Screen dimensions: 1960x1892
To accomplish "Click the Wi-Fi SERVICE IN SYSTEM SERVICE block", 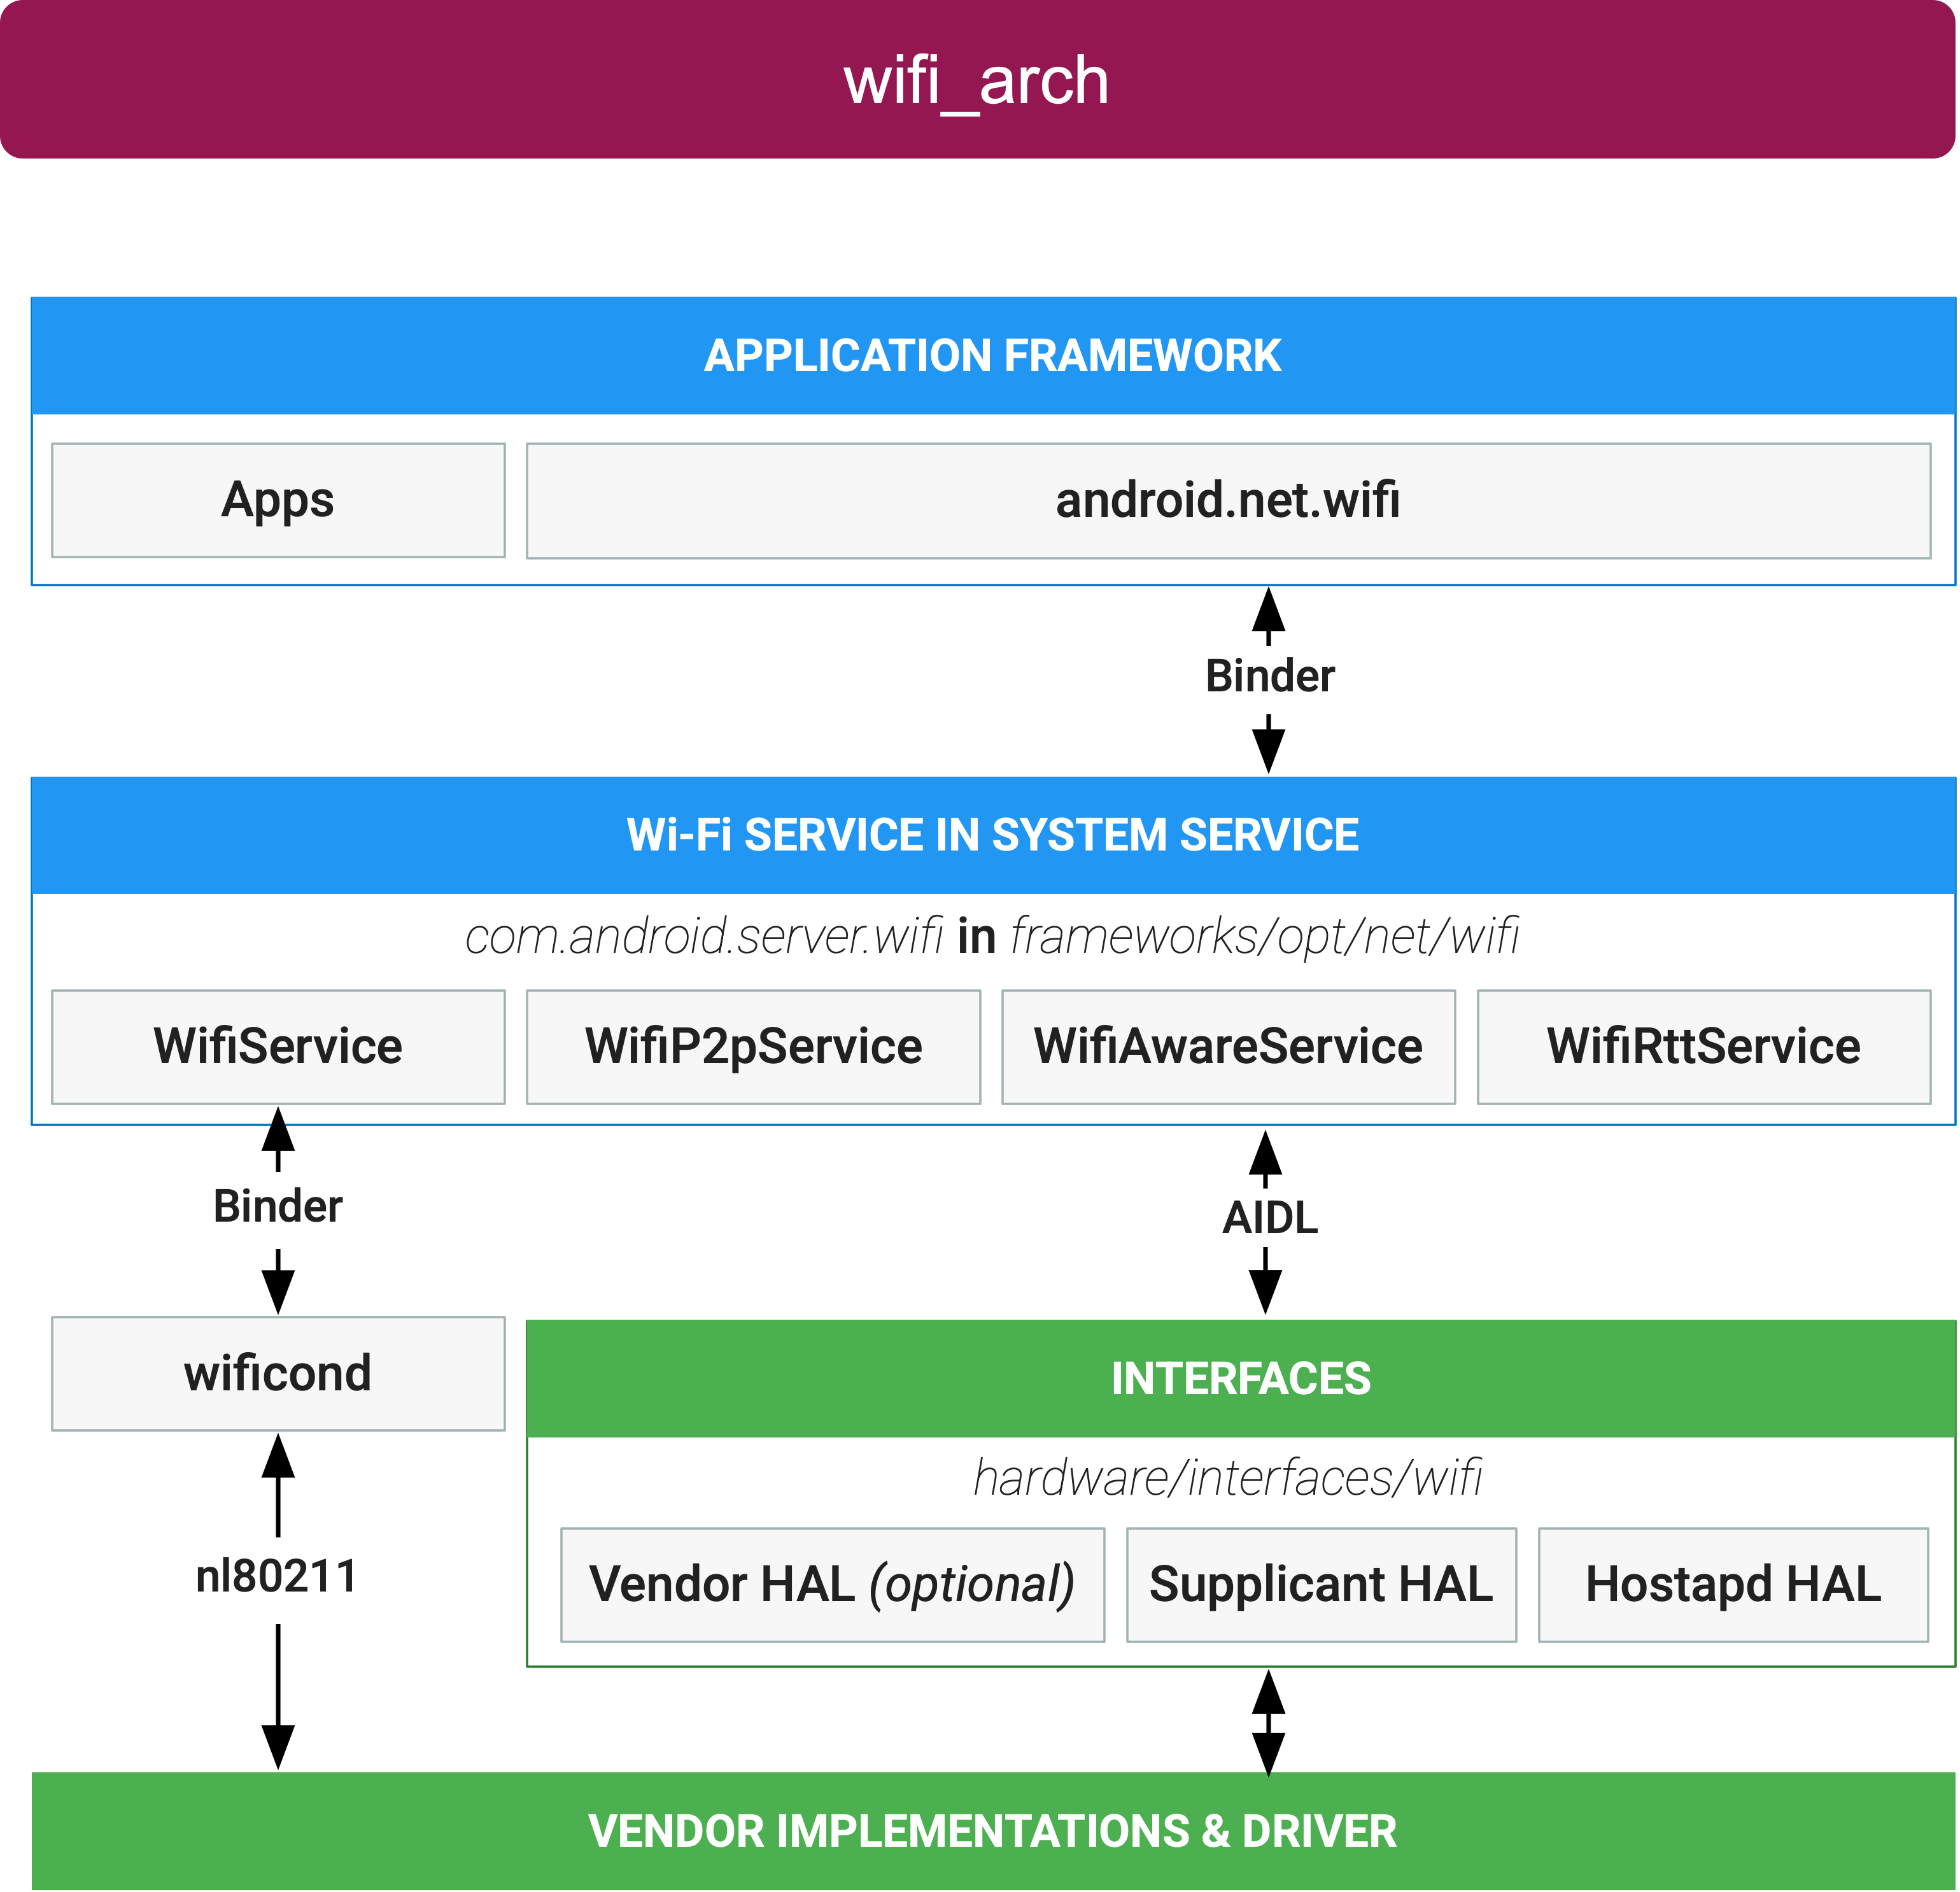I will [x=980, y=805].
